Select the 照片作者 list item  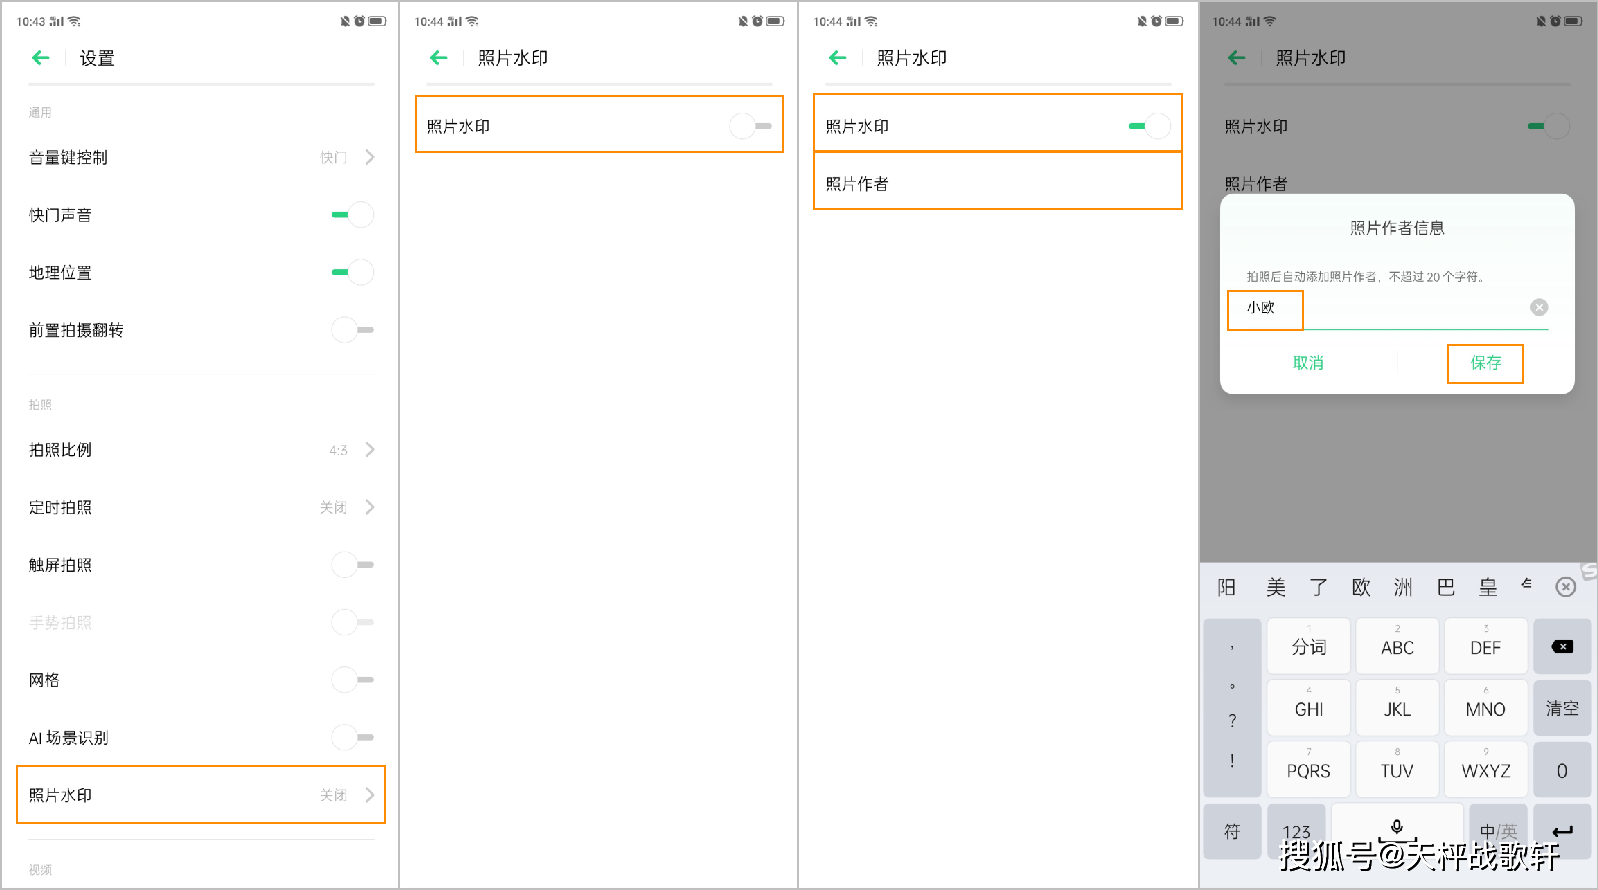point(997,183)
